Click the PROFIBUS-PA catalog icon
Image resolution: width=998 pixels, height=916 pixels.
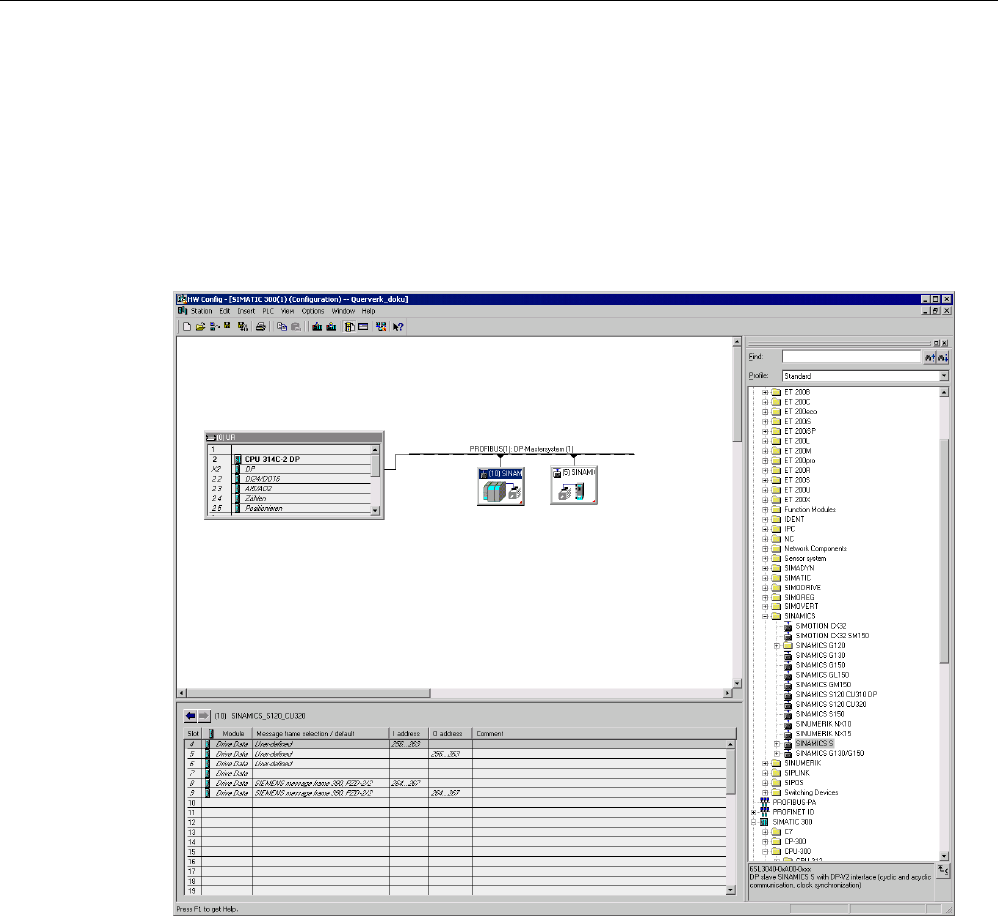tap(764, 802)
